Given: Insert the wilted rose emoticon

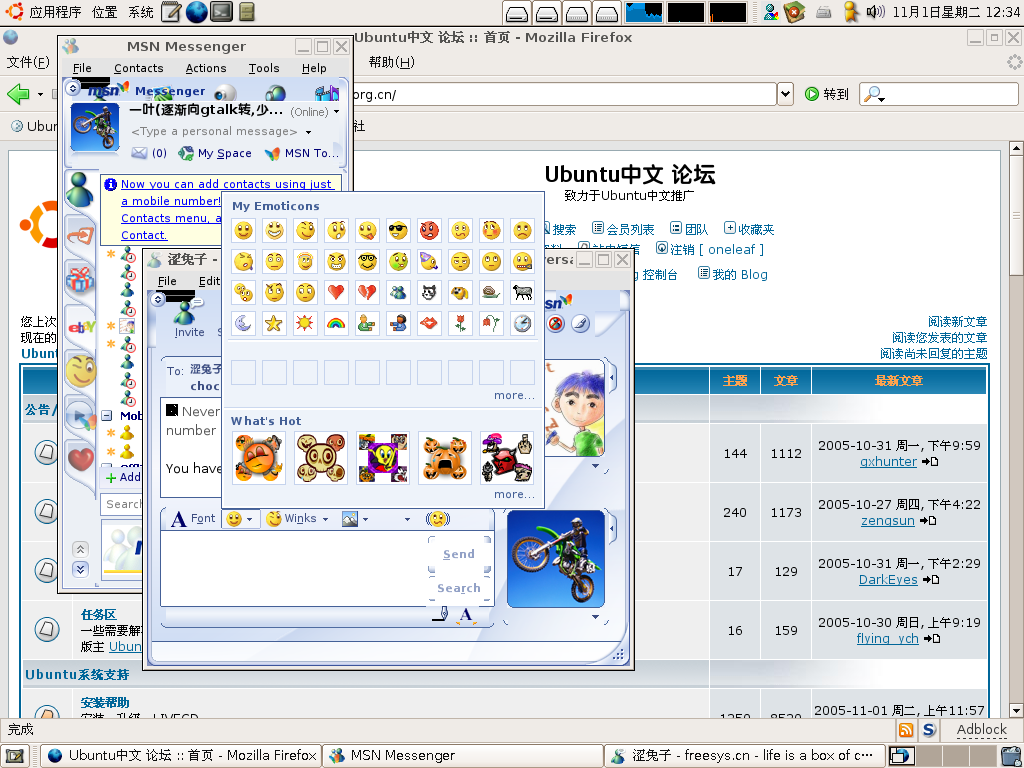Looking at the screenshot, I should [491, 323].
